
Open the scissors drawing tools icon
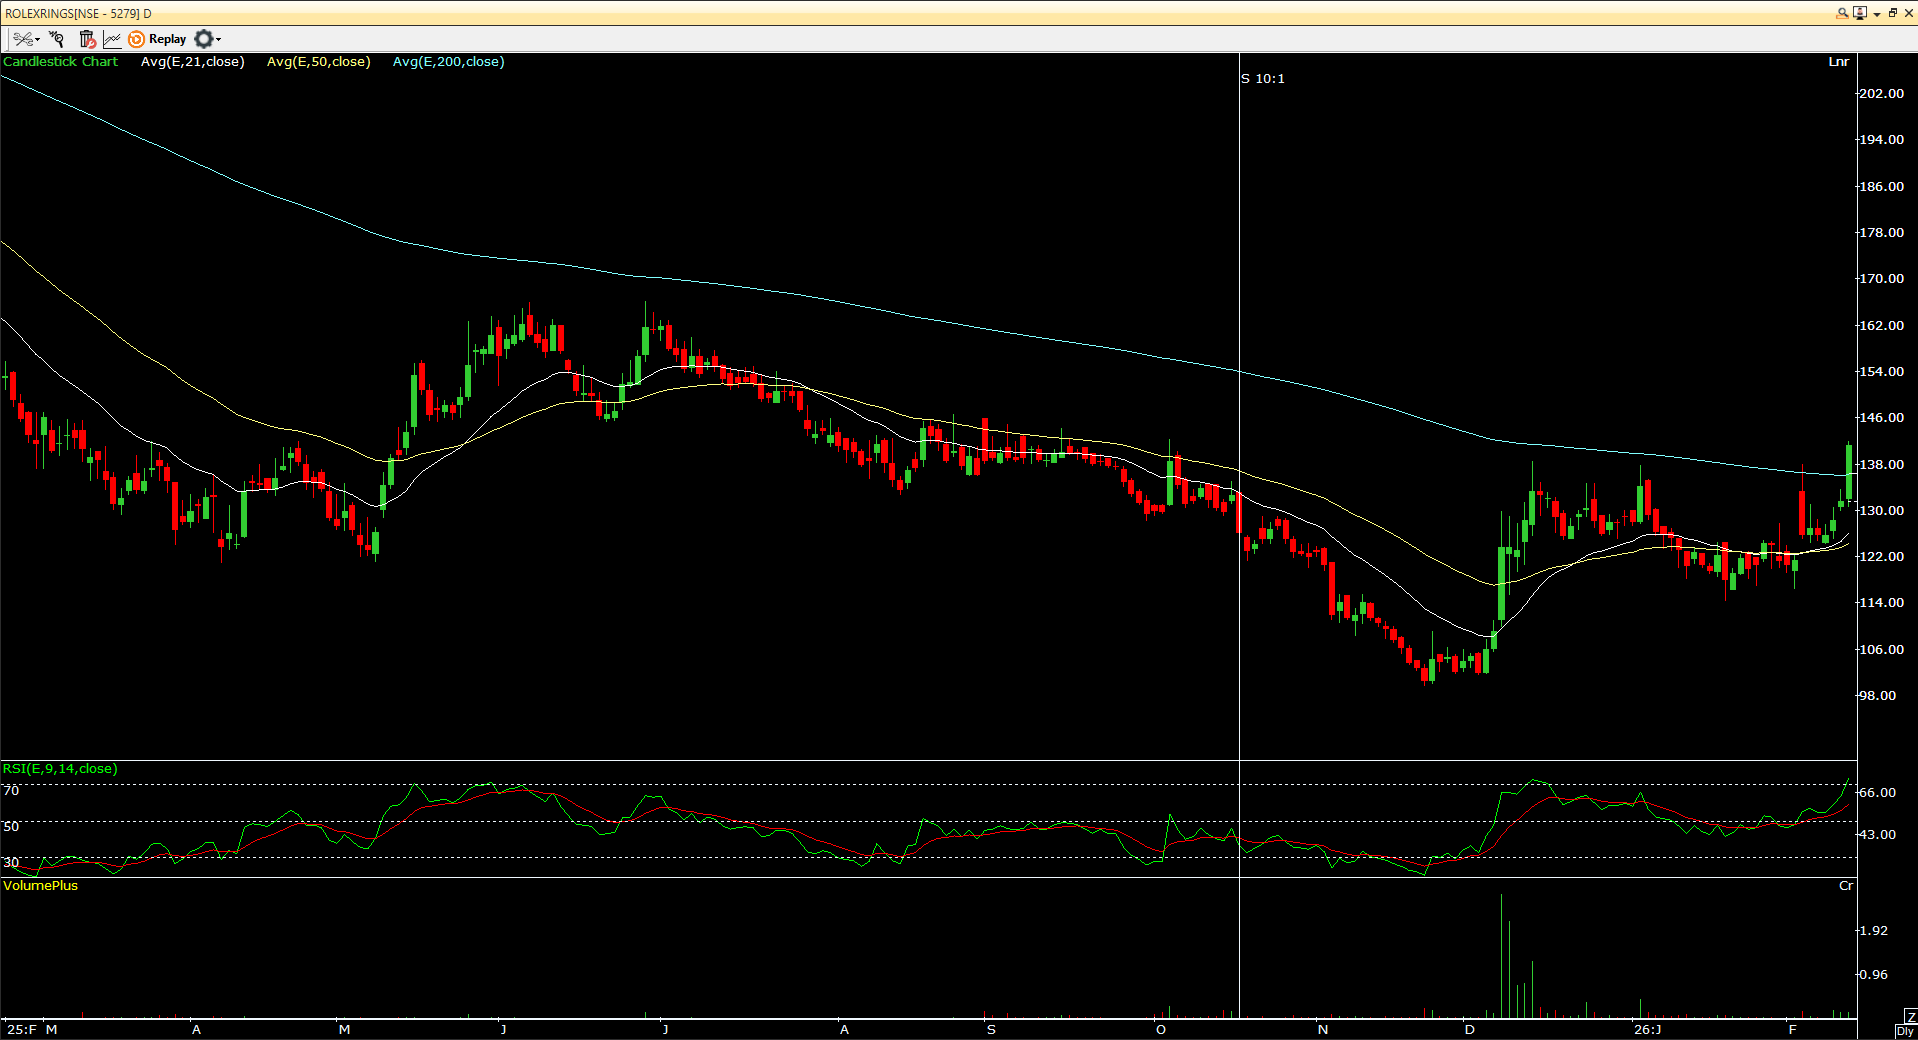pyautogui.click(x=22, y=39)
